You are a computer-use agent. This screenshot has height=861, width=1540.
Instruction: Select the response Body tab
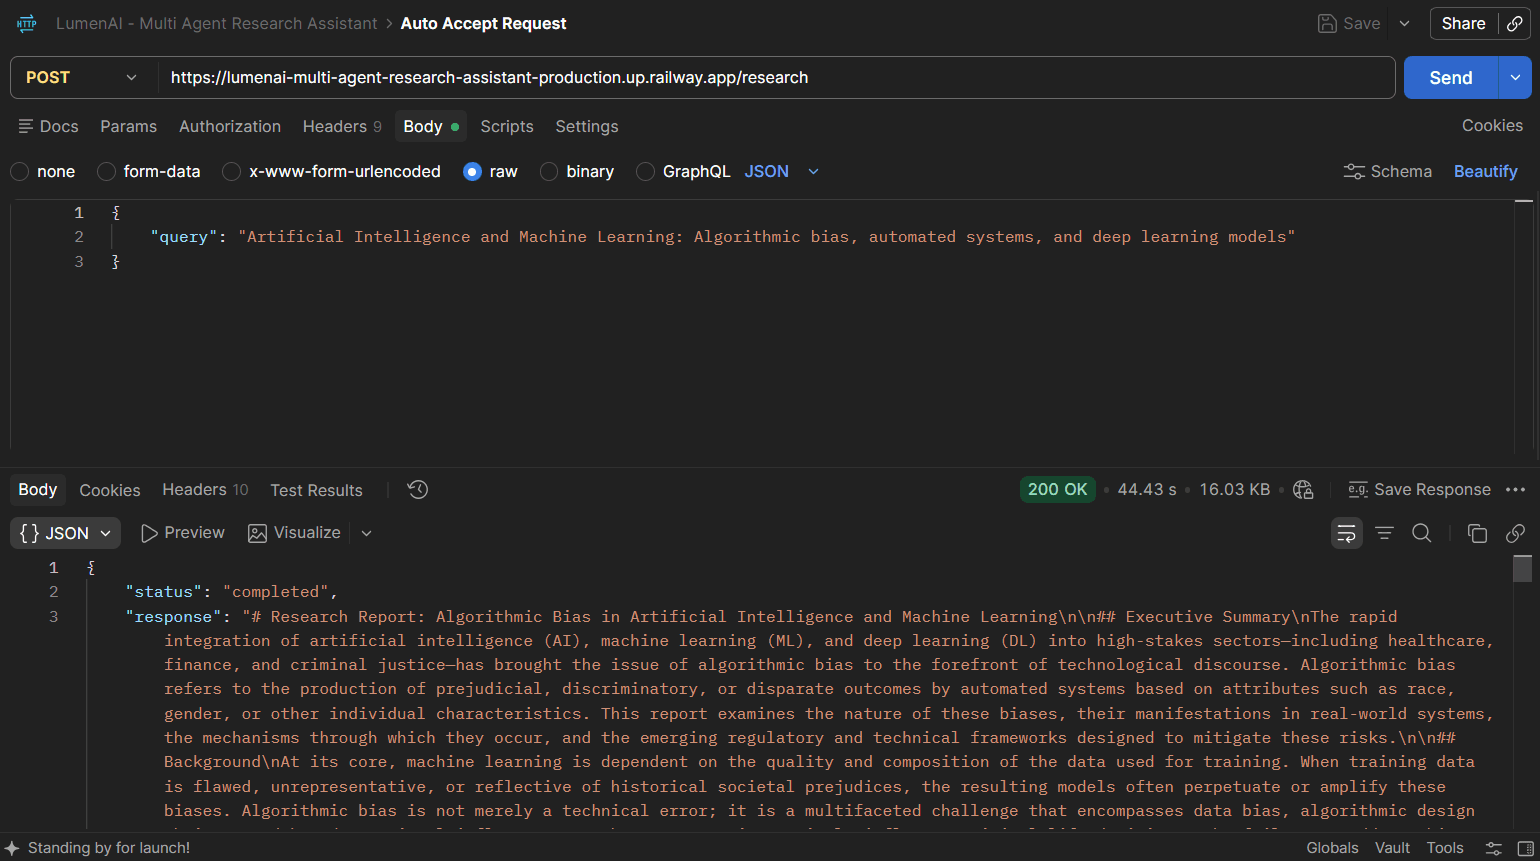38,490
